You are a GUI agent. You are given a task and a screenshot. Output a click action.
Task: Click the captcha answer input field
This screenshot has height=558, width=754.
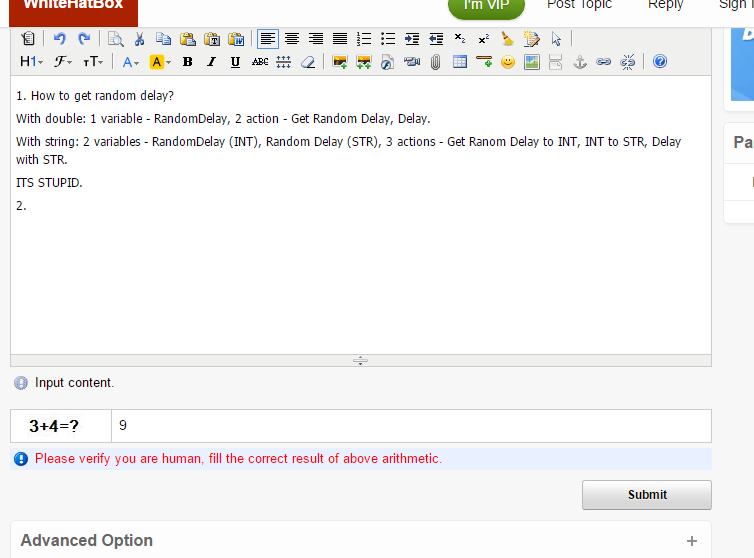click(x=410, y=426)
